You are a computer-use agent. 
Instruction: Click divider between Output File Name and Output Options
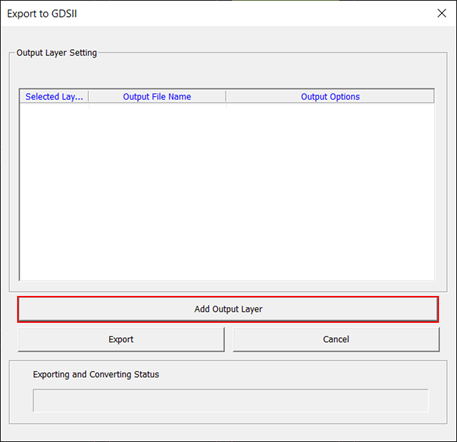click(226, 97)
